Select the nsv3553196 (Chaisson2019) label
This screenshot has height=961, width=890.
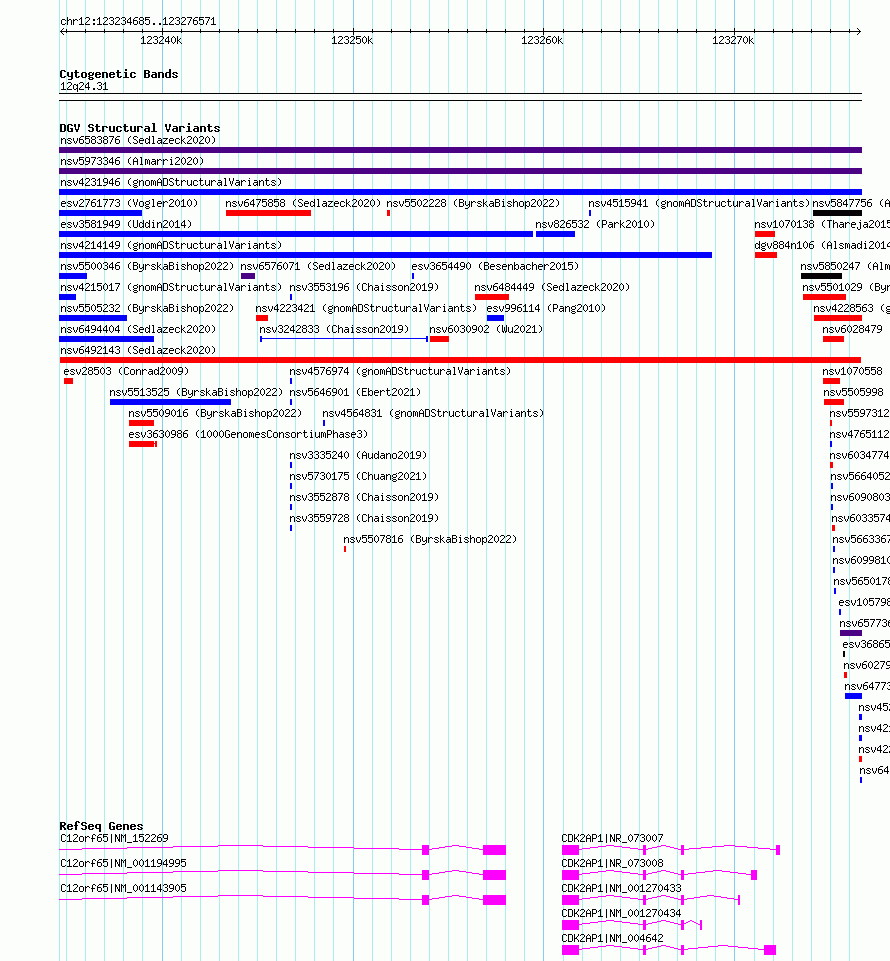tap(364, 287)
